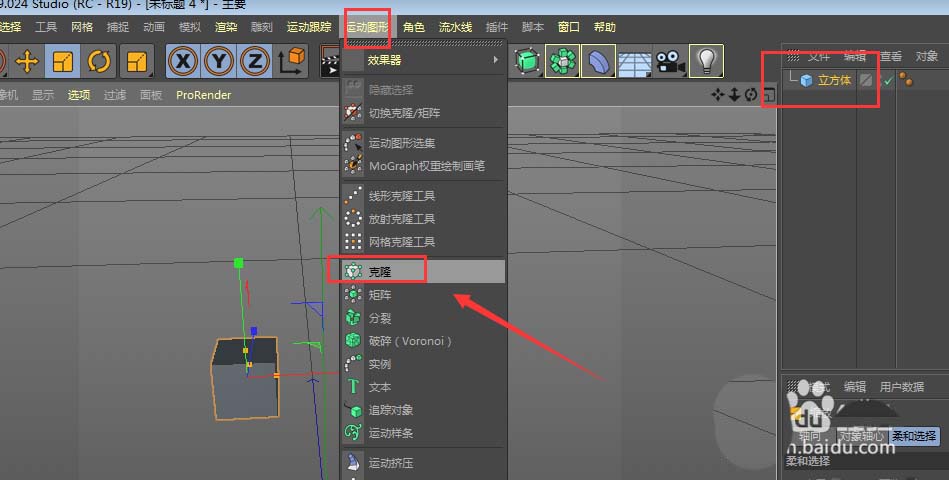Open 脚本 menu
This screenshot has height=480, width=949.
click(533, 27)
